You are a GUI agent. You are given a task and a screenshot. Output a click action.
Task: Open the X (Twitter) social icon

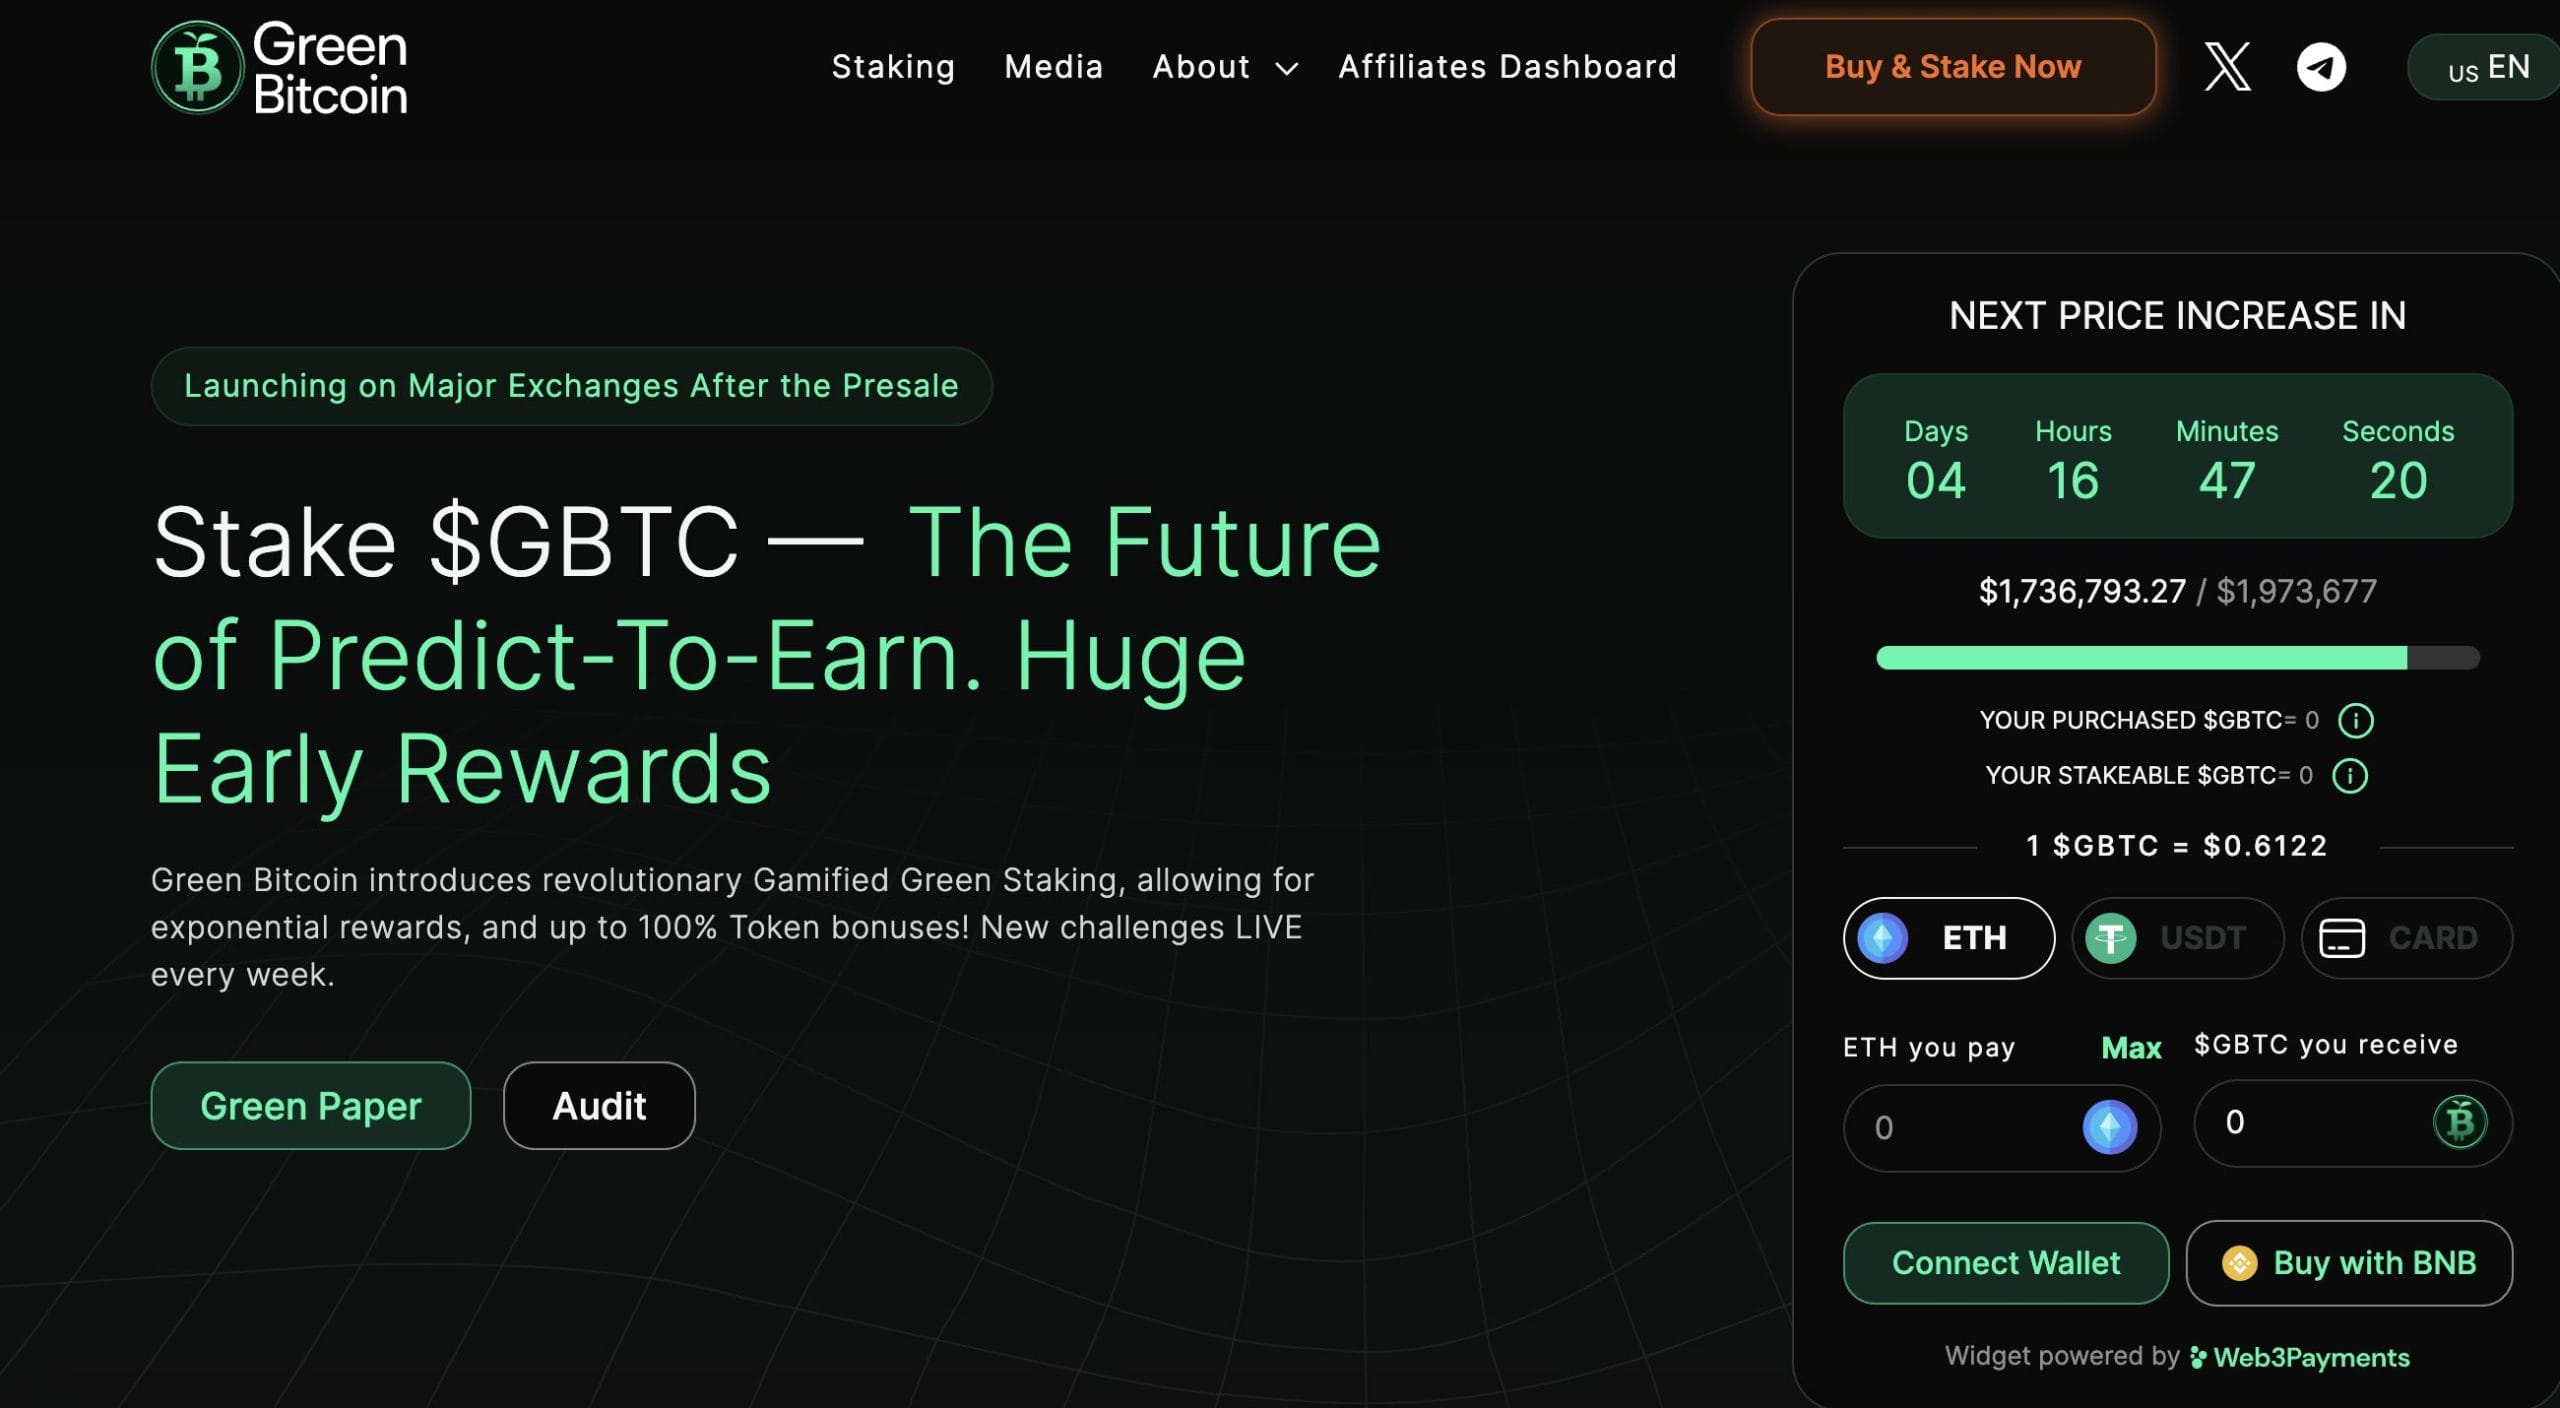2227,67
